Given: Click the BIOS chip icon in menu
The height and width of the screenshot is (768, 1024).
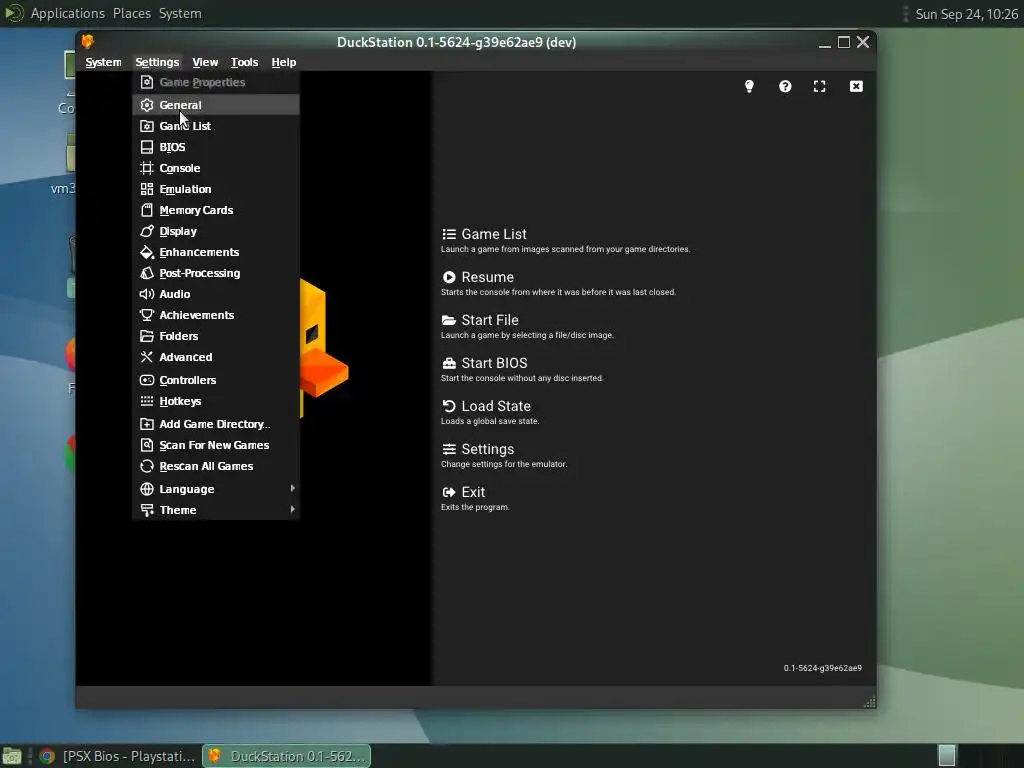Looking at the screenshot, I should click(147, 147).
